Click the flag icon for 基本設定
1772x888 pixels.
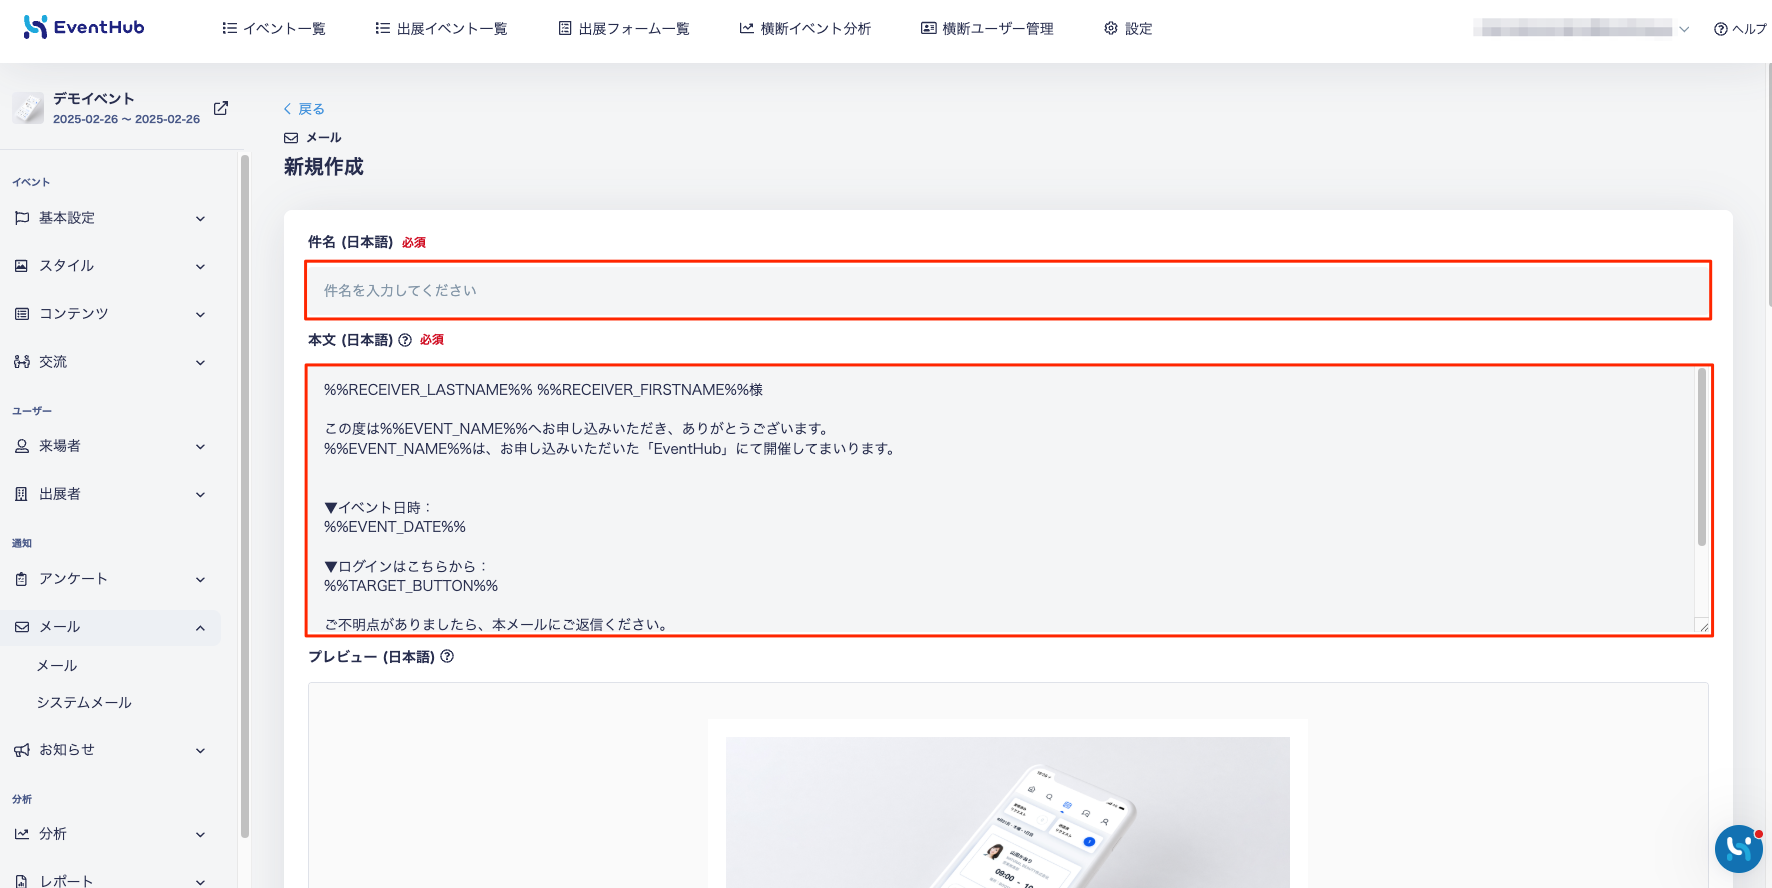pos(22,218)
